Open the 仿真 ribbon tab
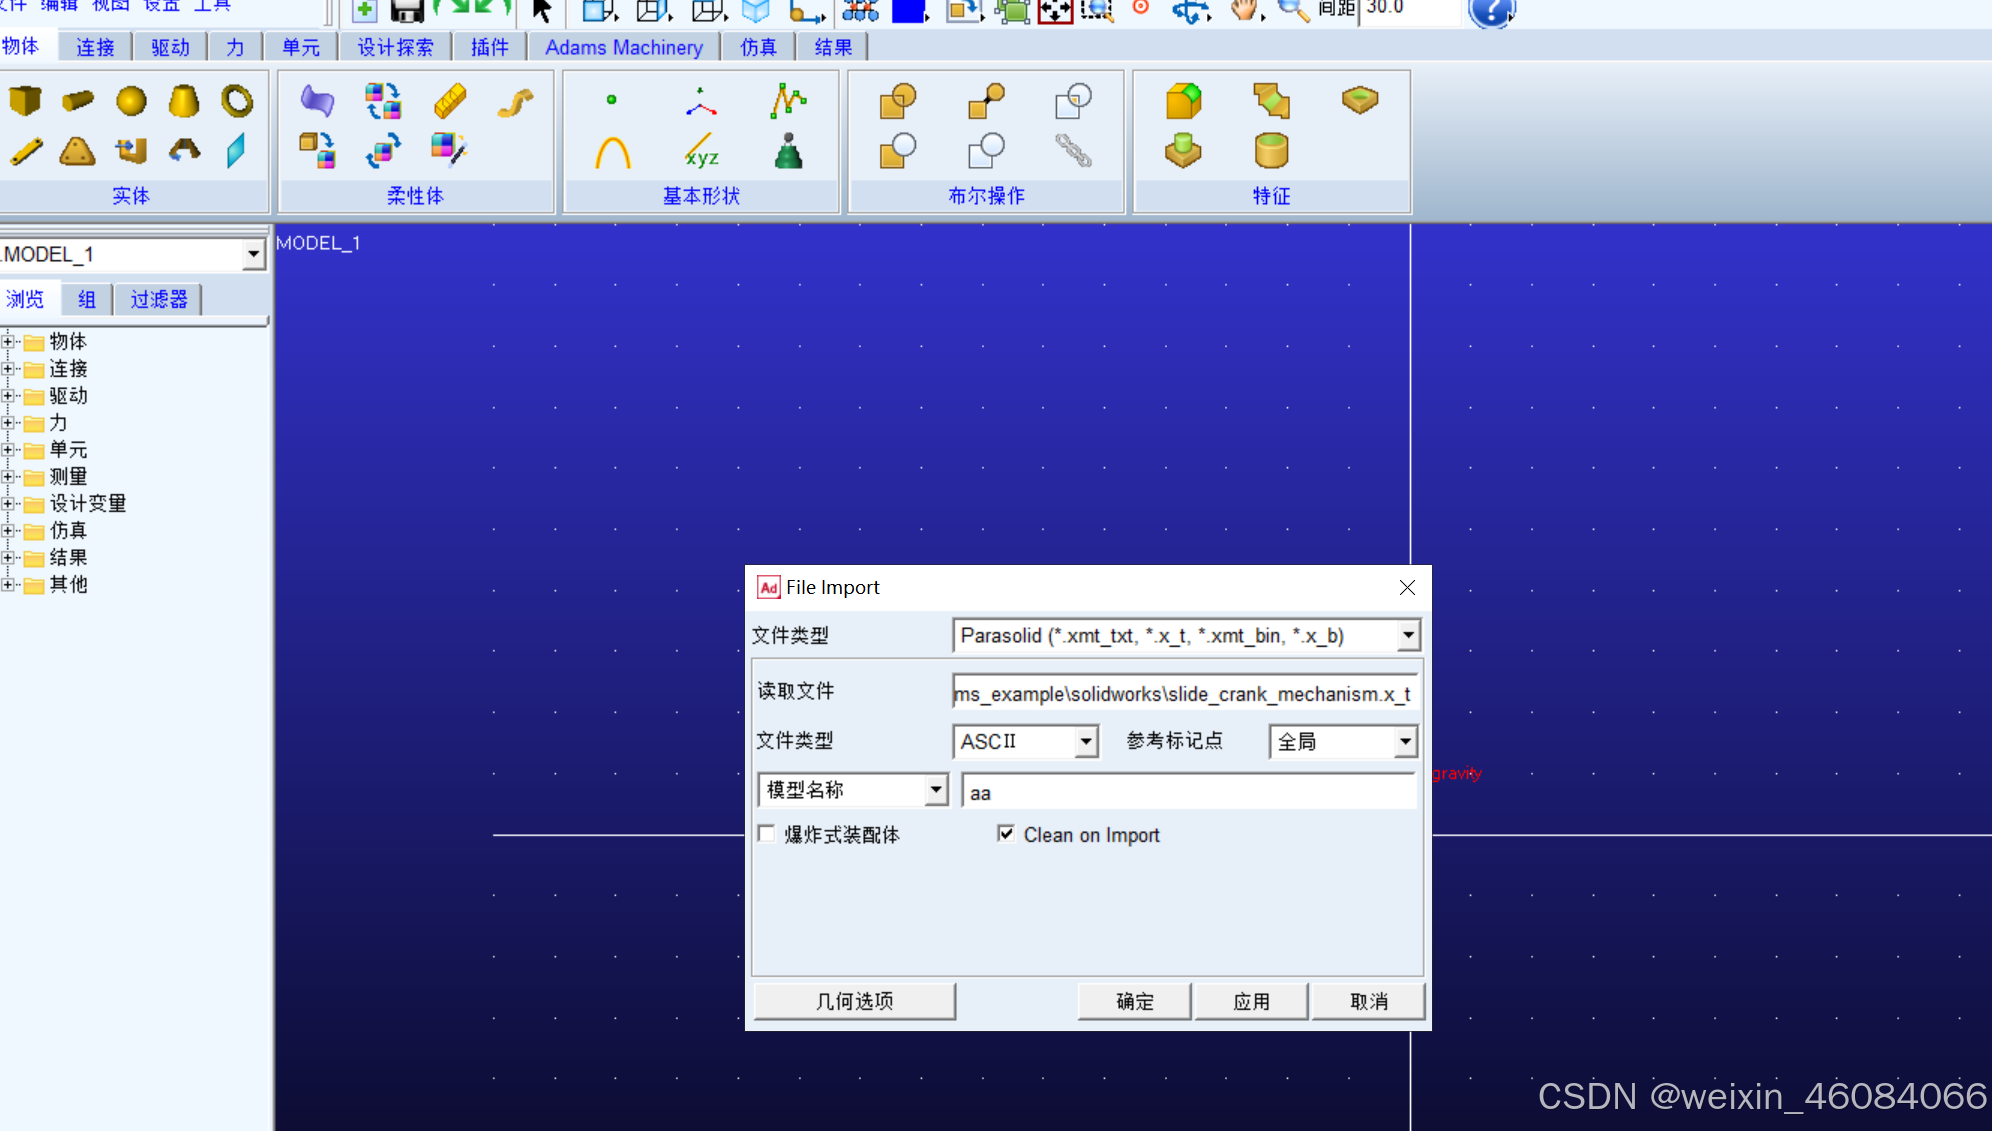The width and height of the screenshot is (1992, 1131). pyautogui.click(x=758, y=47)
